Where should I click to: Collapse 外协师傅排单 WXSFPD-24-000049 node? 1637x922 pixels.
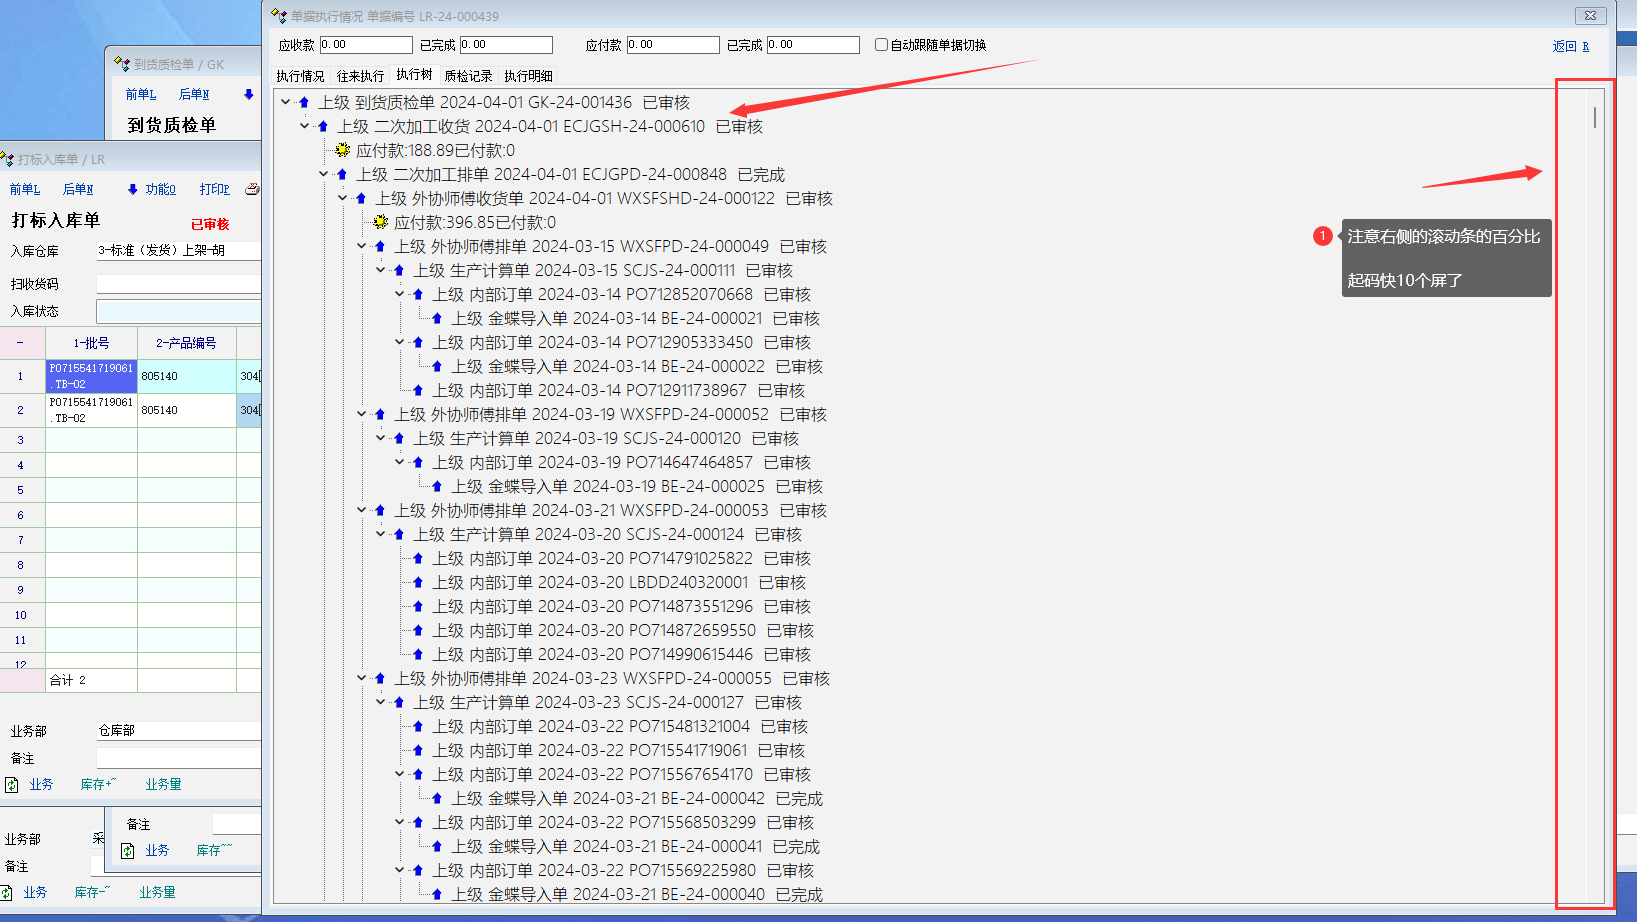tap(362, 246)
